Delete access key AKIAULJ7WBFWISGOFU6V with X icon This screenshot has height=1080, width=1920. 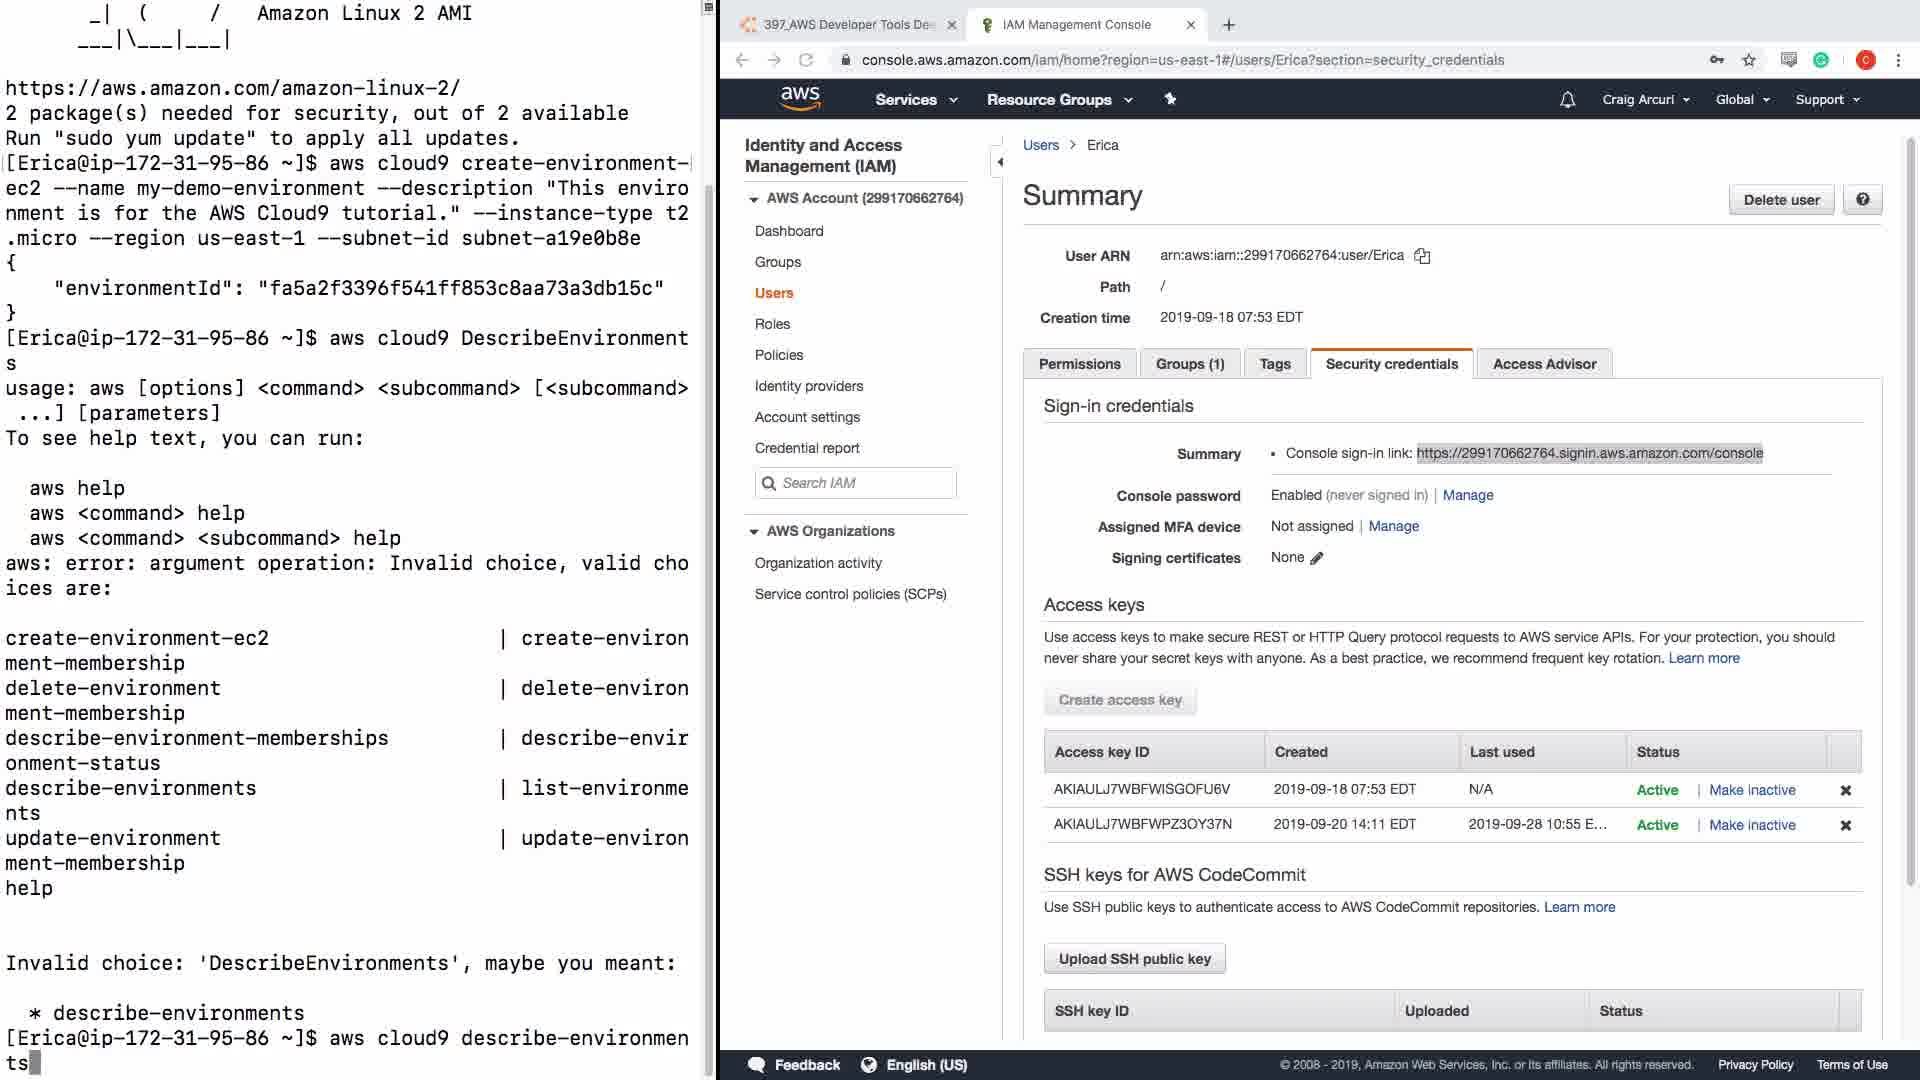[x=1846, y=790]
